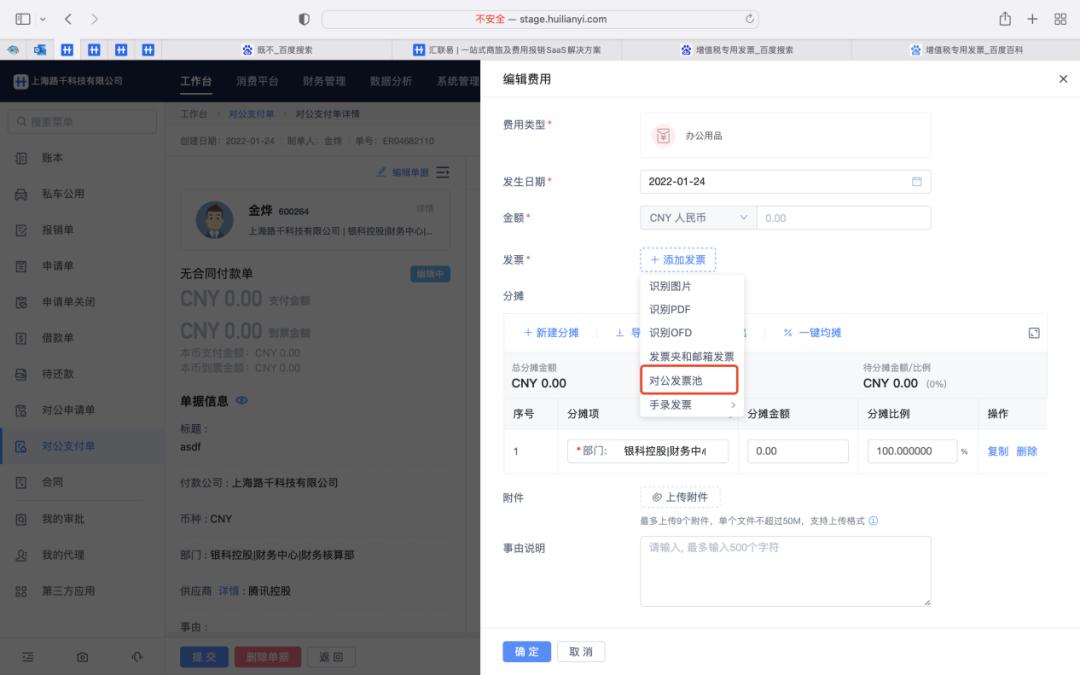Click the headset support icon at the bottom
Viewport: 1080px width, 675px height.
[x=138, y=657]
